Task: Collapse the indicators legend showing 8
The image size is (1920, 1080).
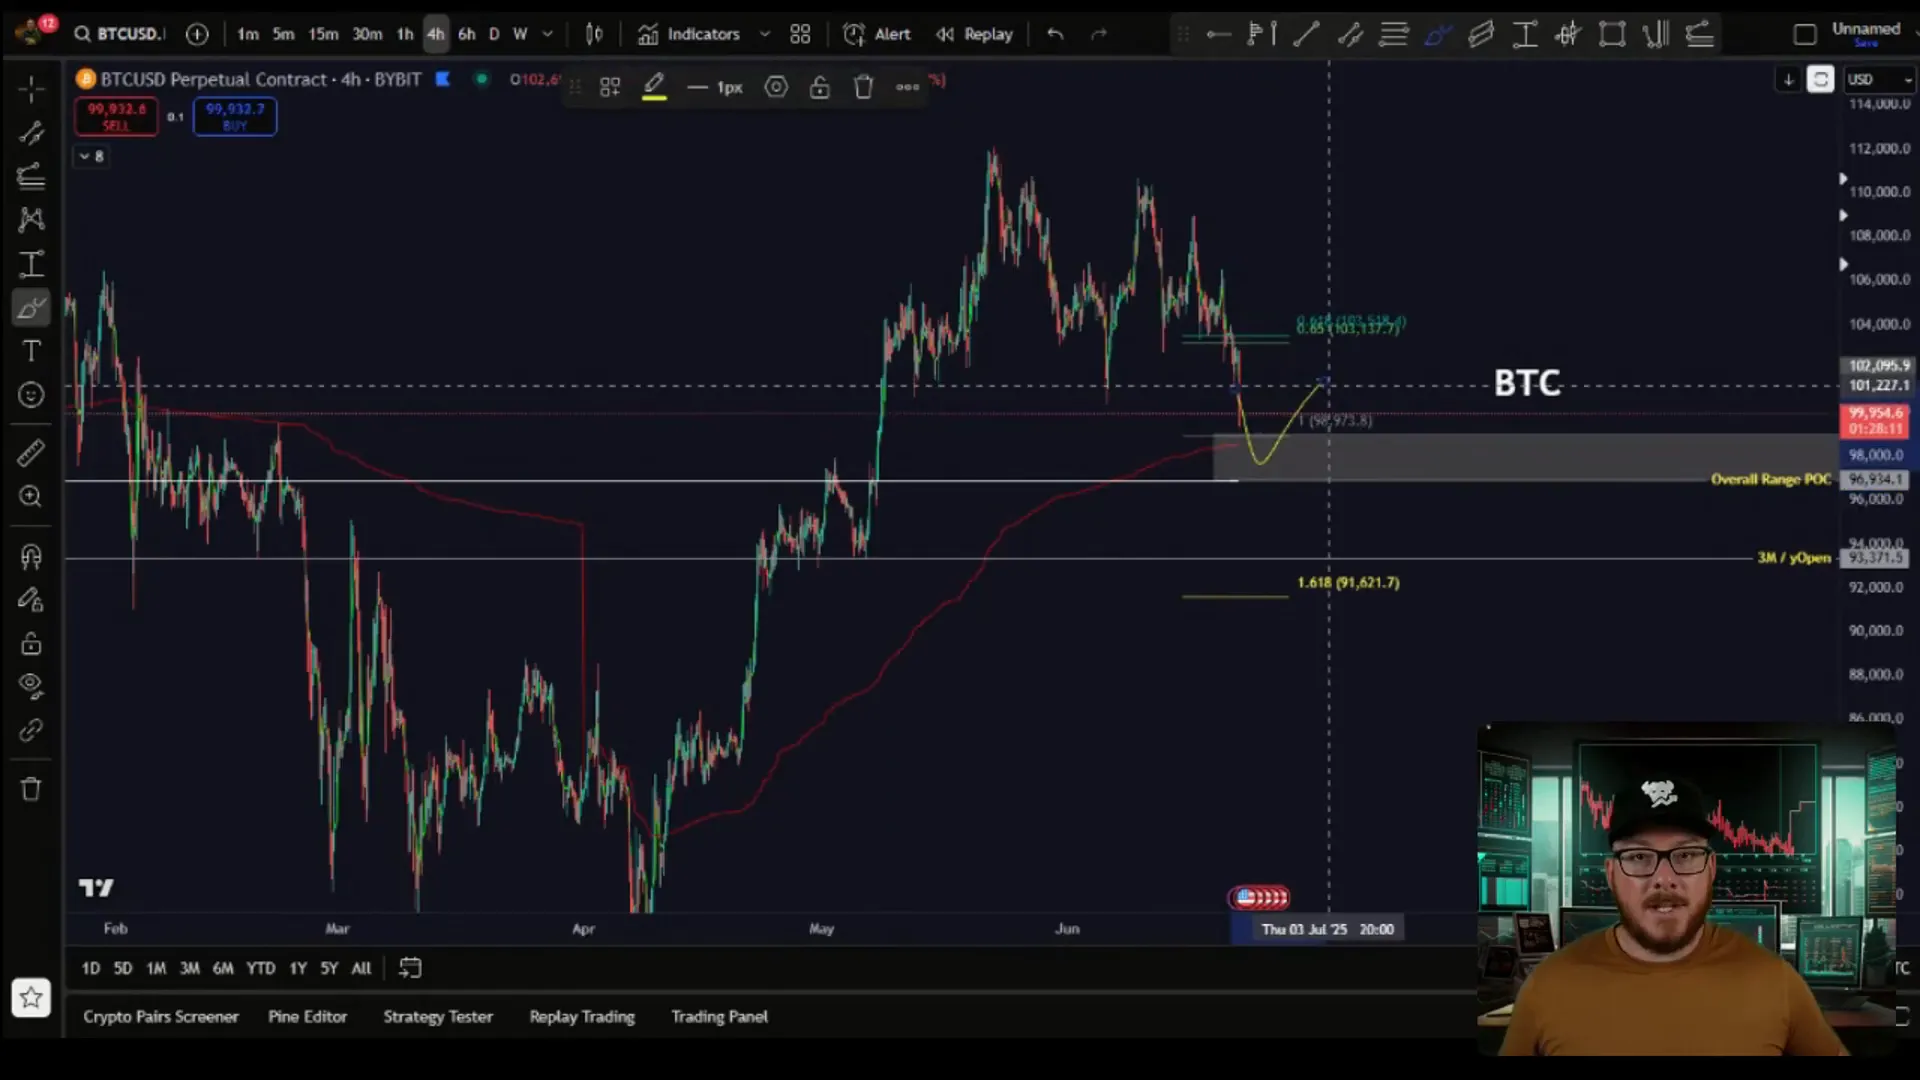Action: (x=91, y=156)
